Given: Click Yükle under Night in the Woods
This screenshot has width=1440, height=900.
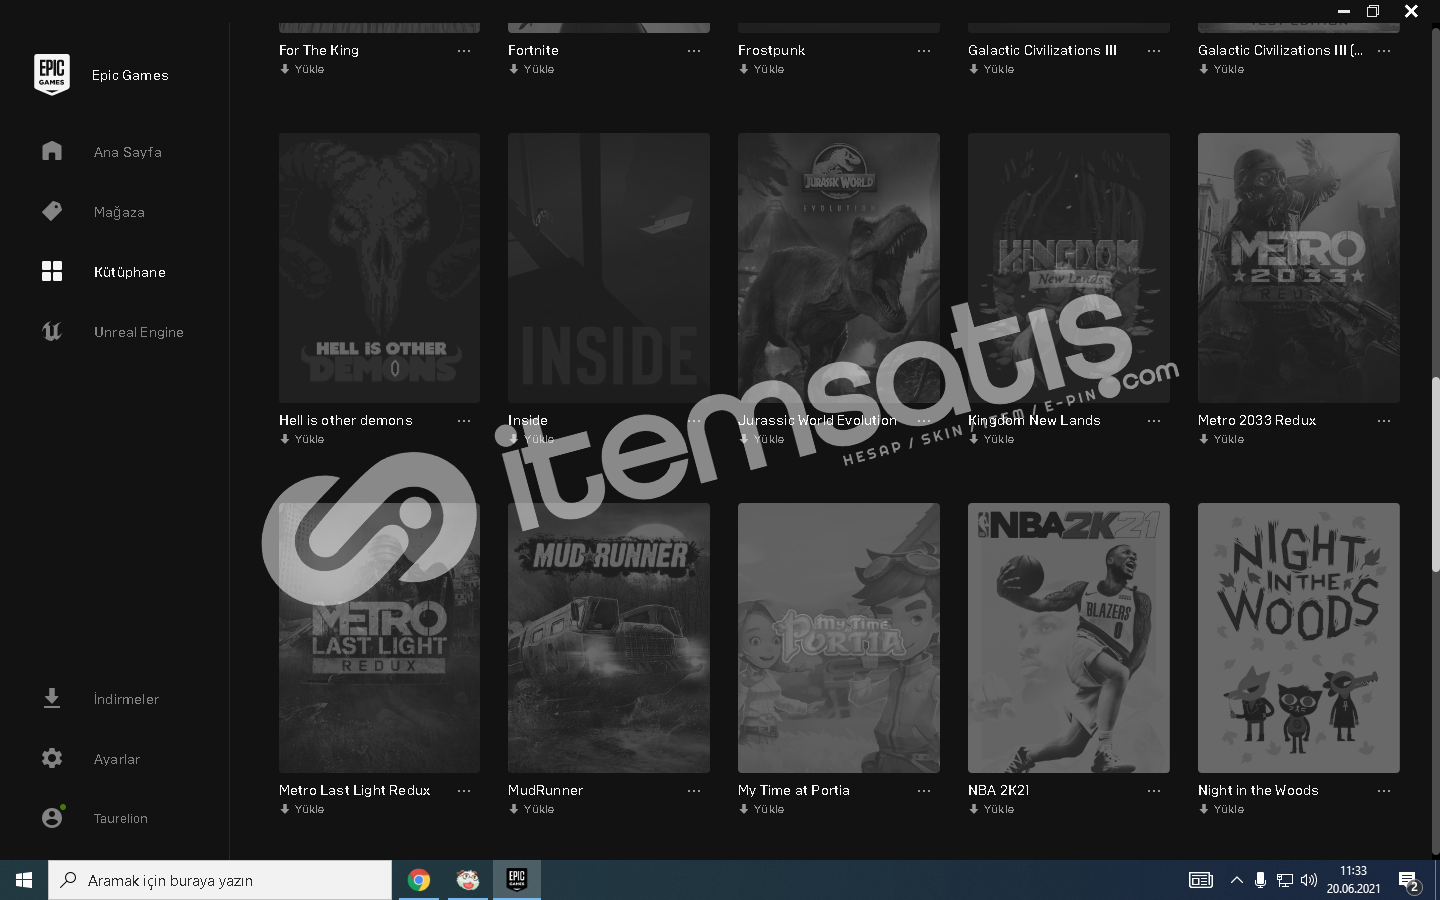Looking at the screenshot, I should [x=1222, y=809].
